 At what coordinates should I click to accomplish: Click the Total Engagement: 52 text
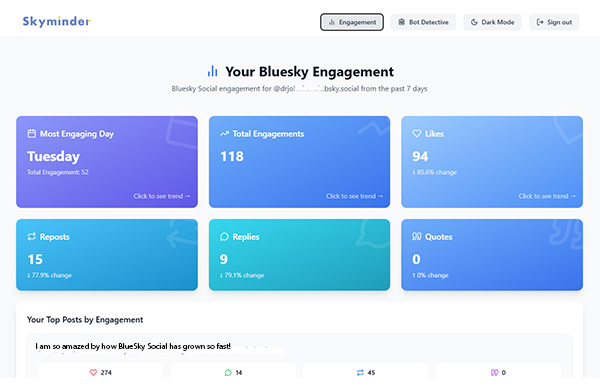point(58,172)
